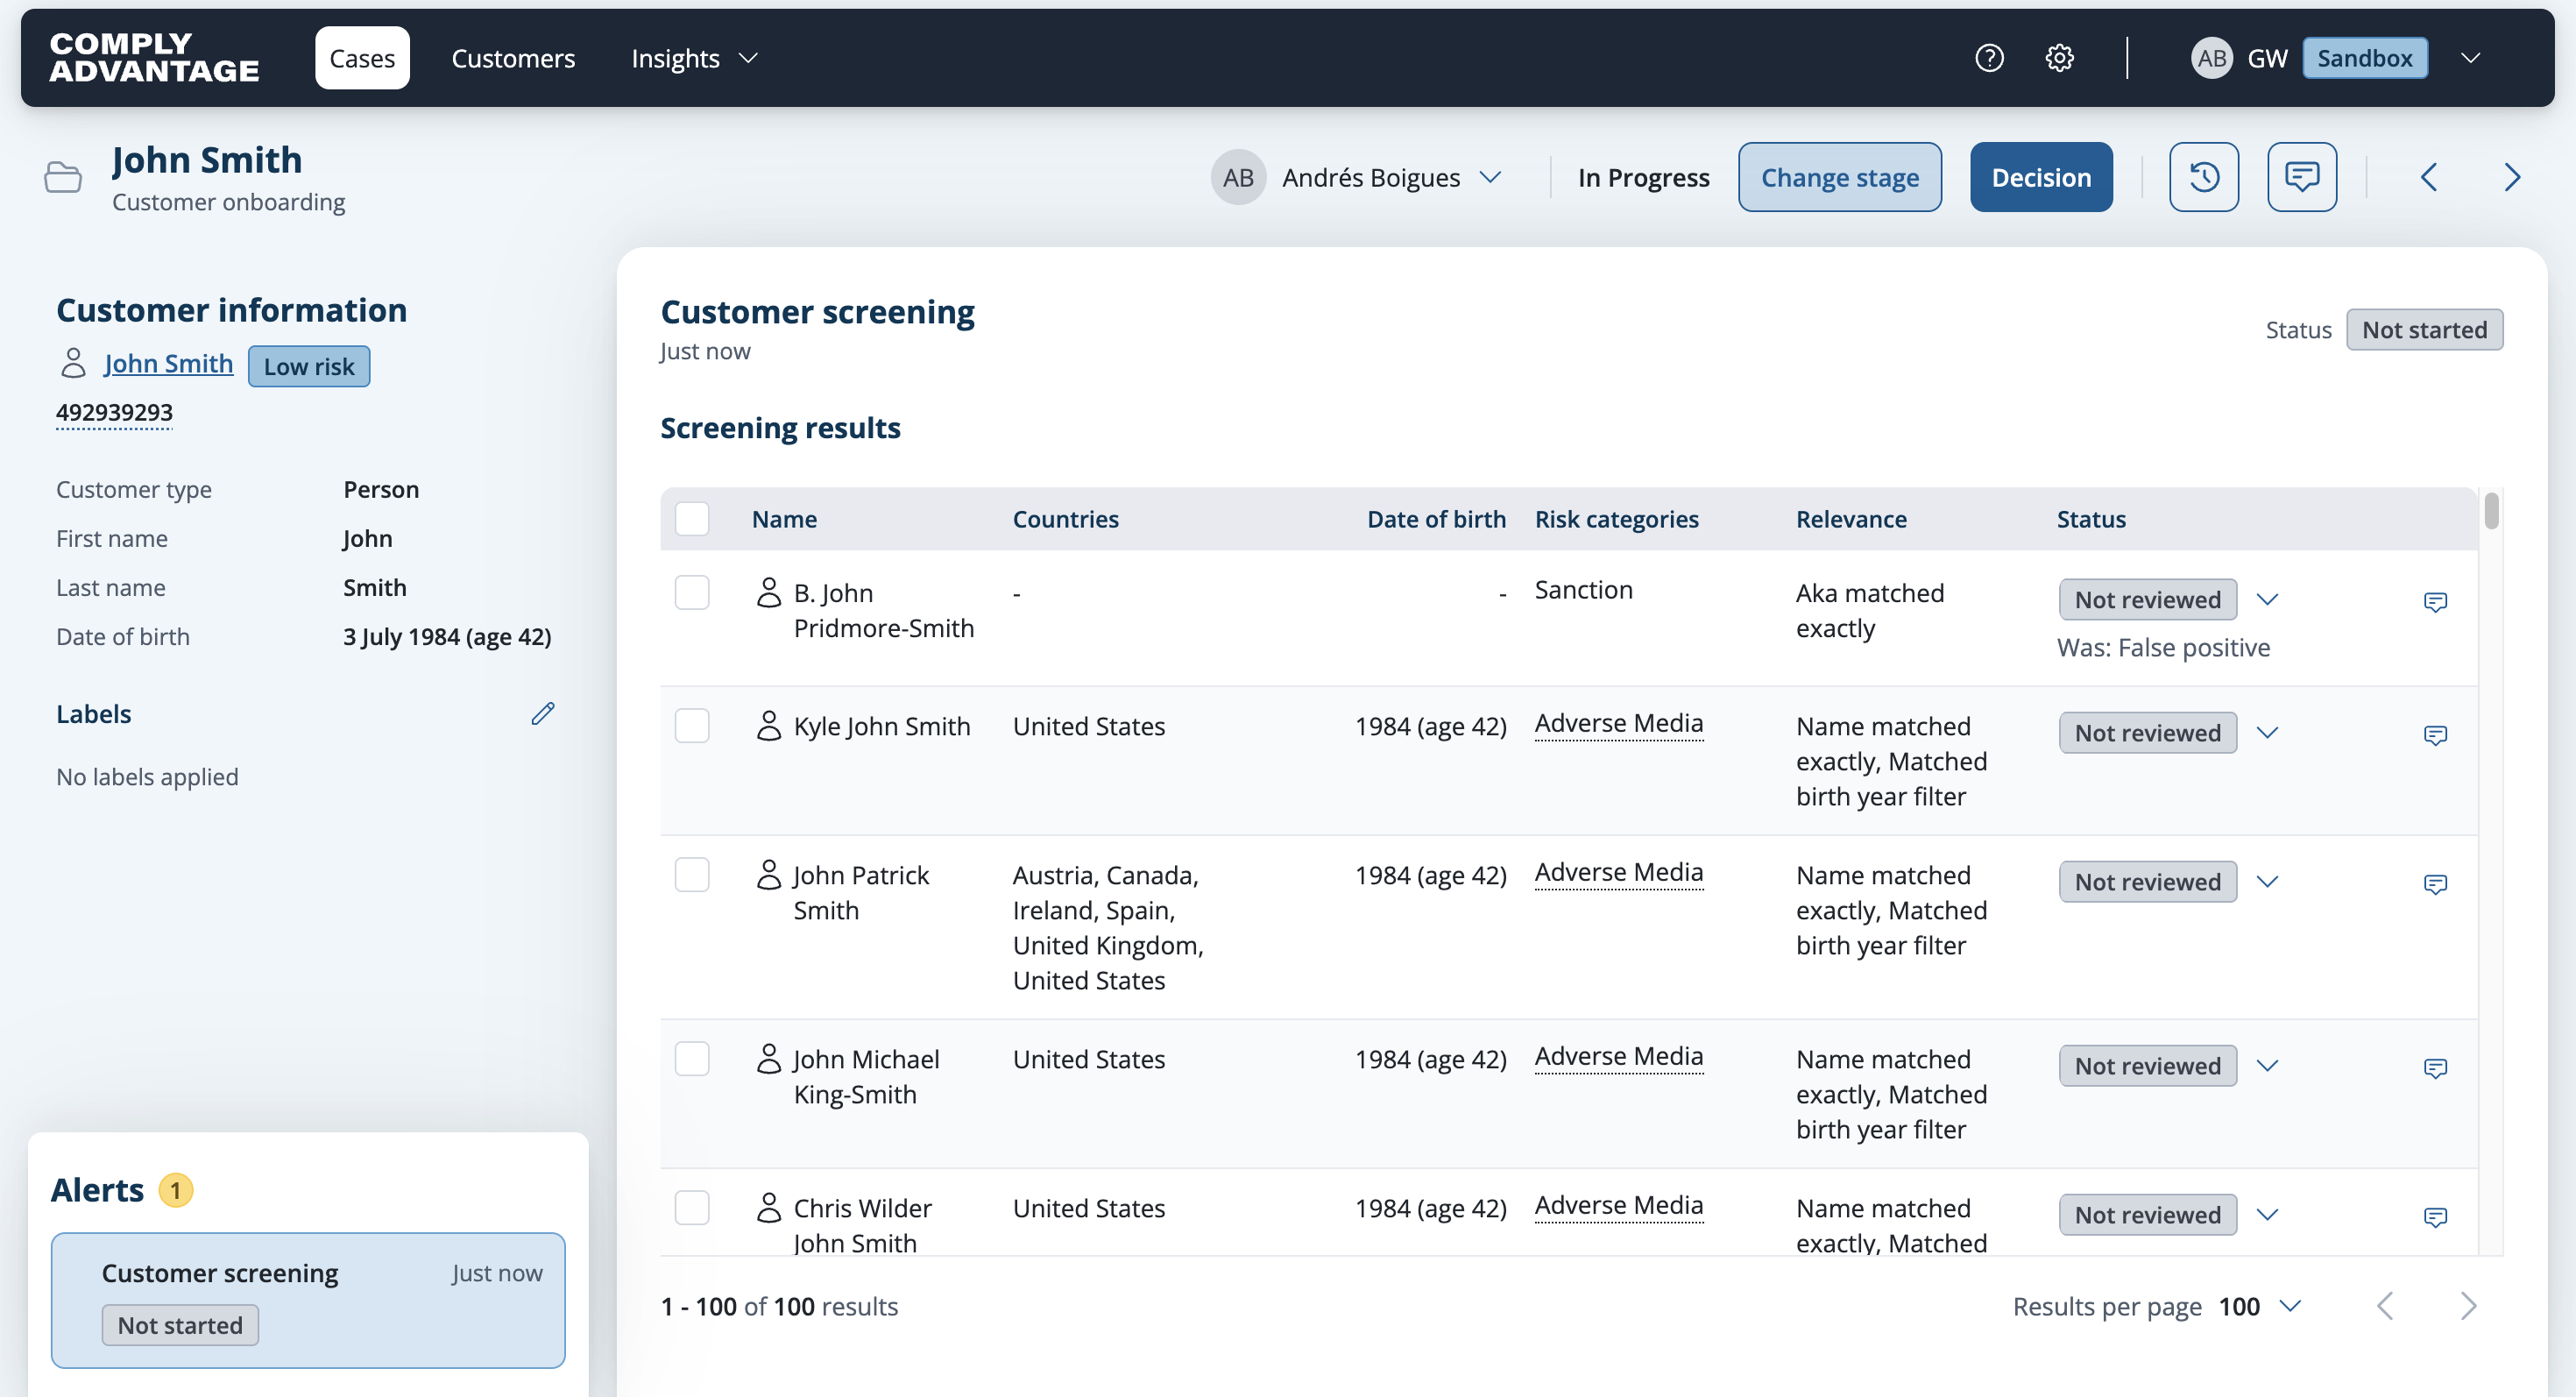Open the account dropdown chevron after Sandbox
The height and width of the screenshot is (1397, 2576).
[2470, 58]
